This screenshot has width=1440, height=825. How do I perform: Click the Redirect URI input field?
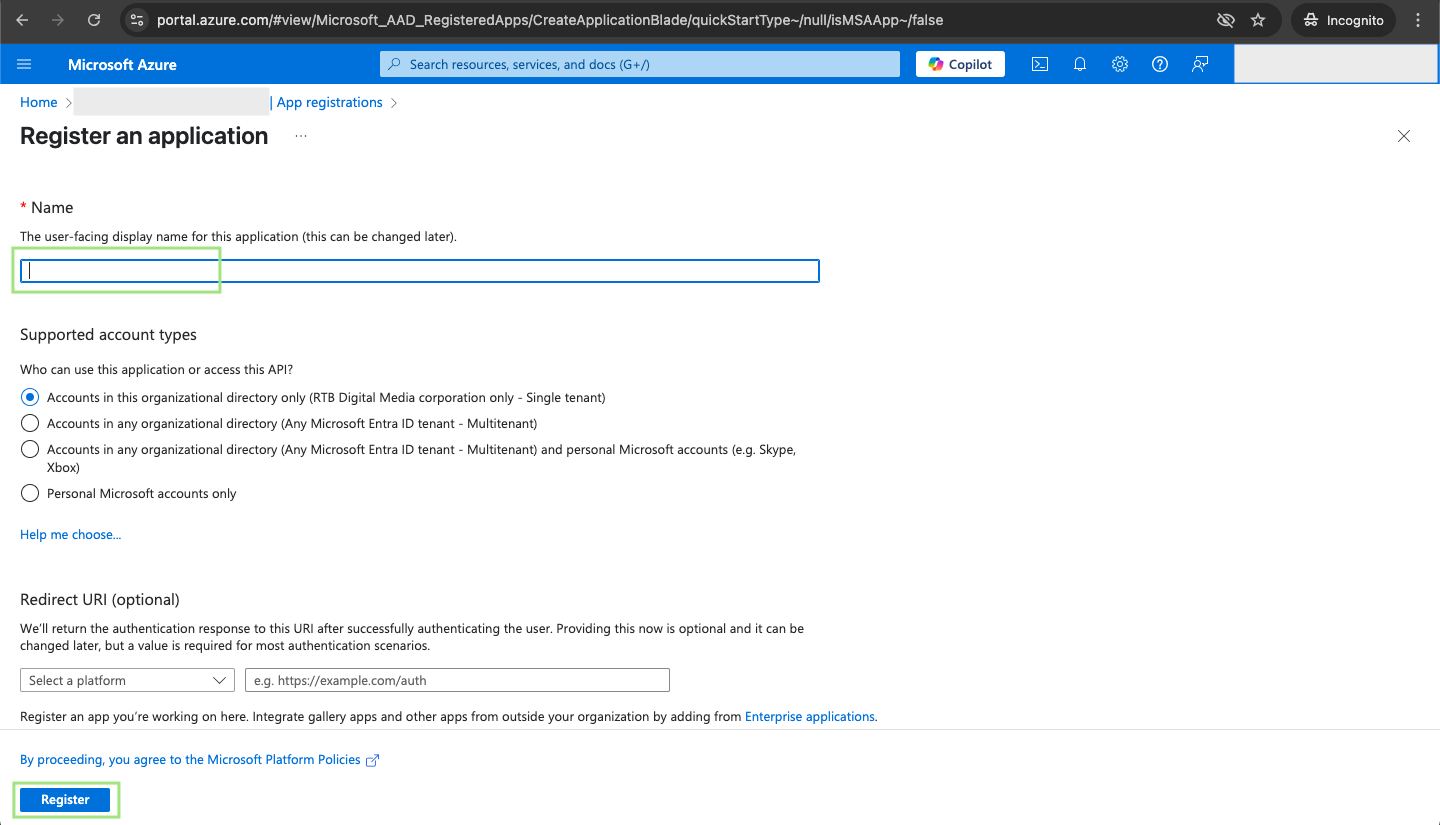pyautogui.click(x=457, y=680)
